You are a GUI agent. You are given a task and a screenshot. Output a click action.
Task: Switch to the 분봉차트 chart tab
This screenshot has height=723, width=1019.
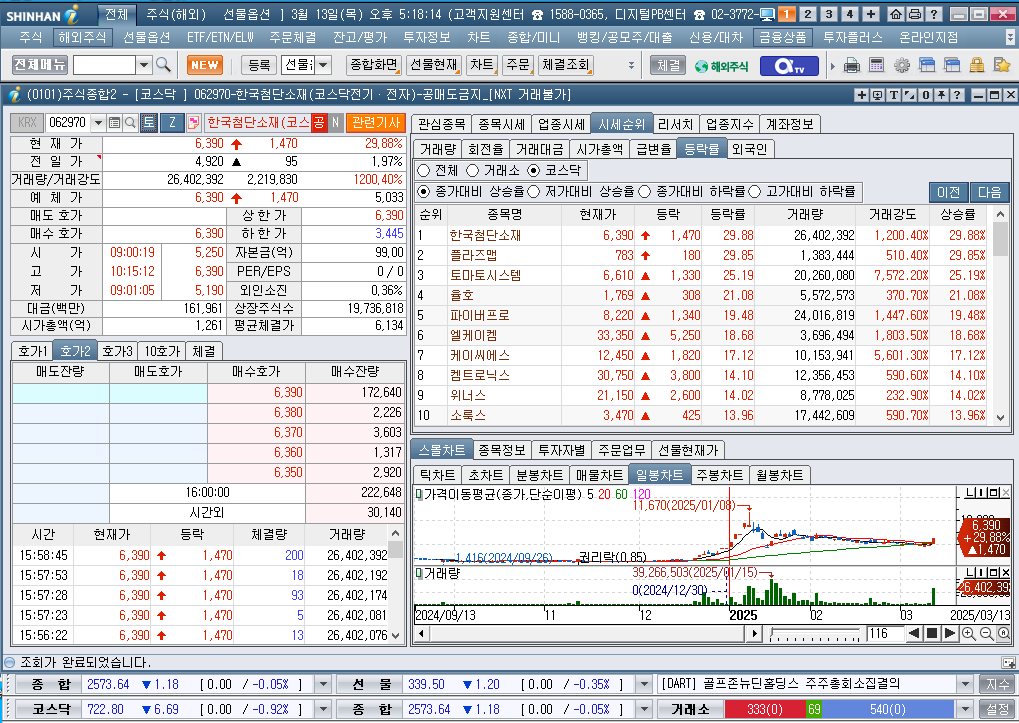coord(539,476)
